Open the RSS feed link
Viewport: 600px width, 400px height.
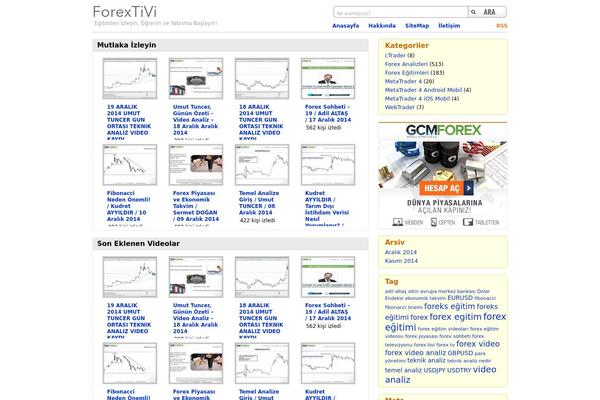(502, 26)
